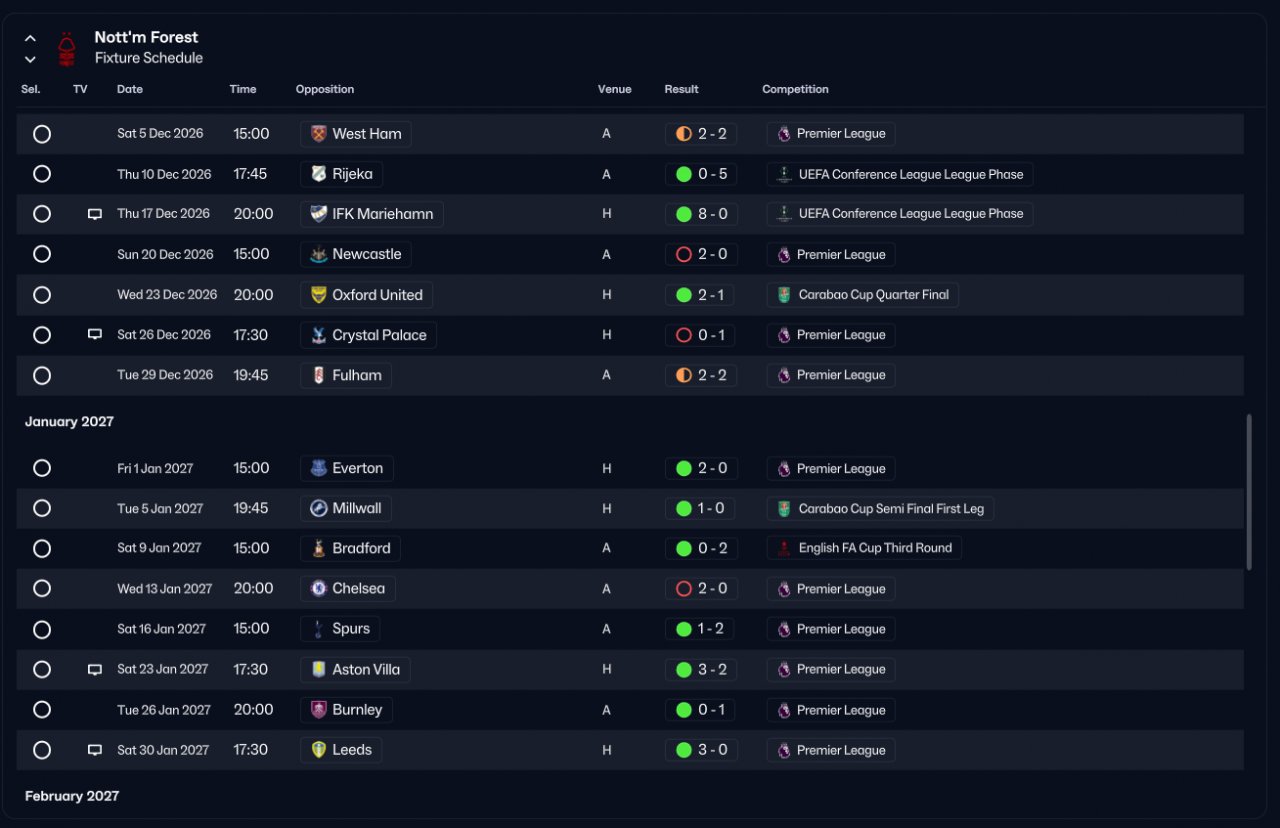The width and height of the screenshot is (1280, 828).
Task: Click the FA Cup icon on Bradford row
Action: [784, 548]
